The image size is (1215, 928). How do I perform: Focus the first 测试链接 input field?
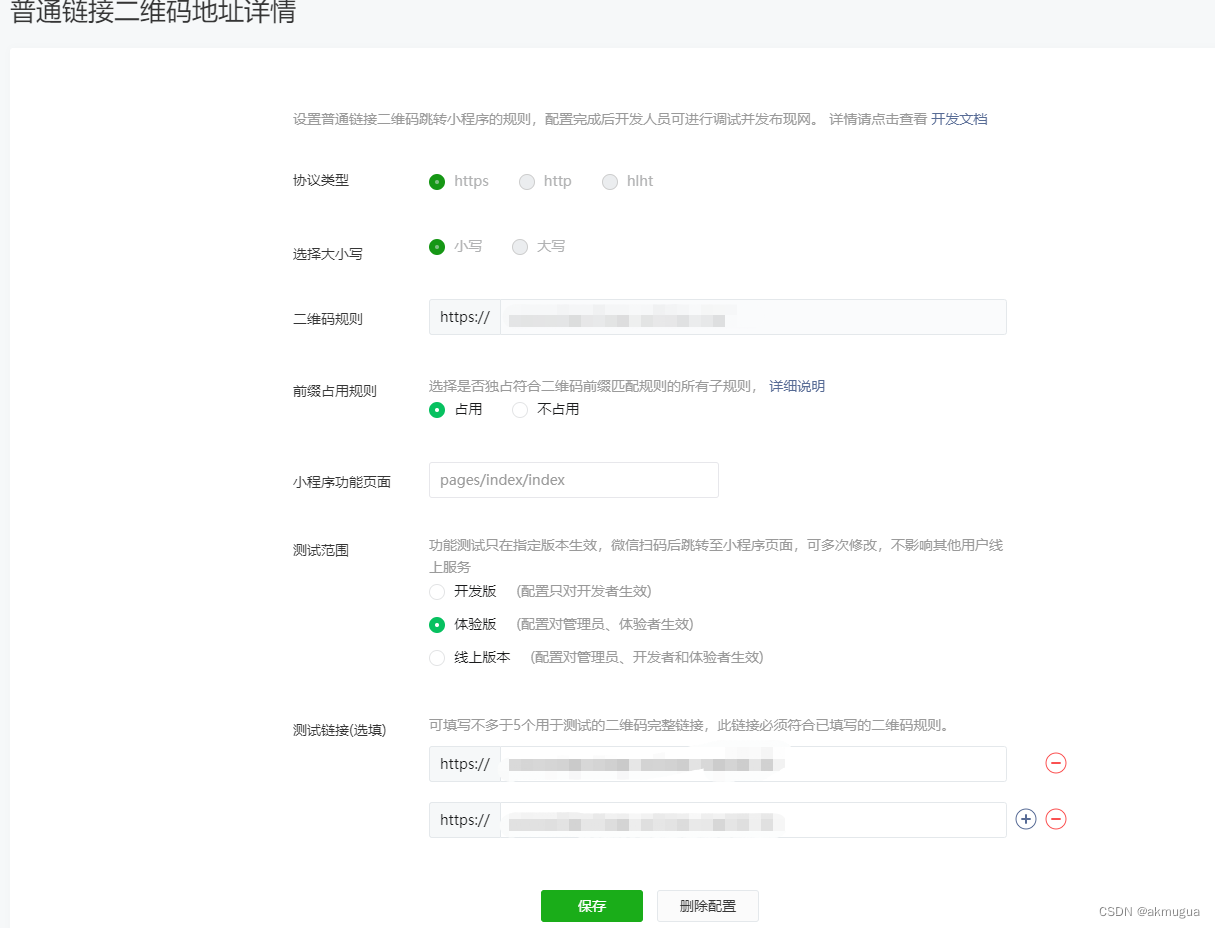tap(753, 764)
